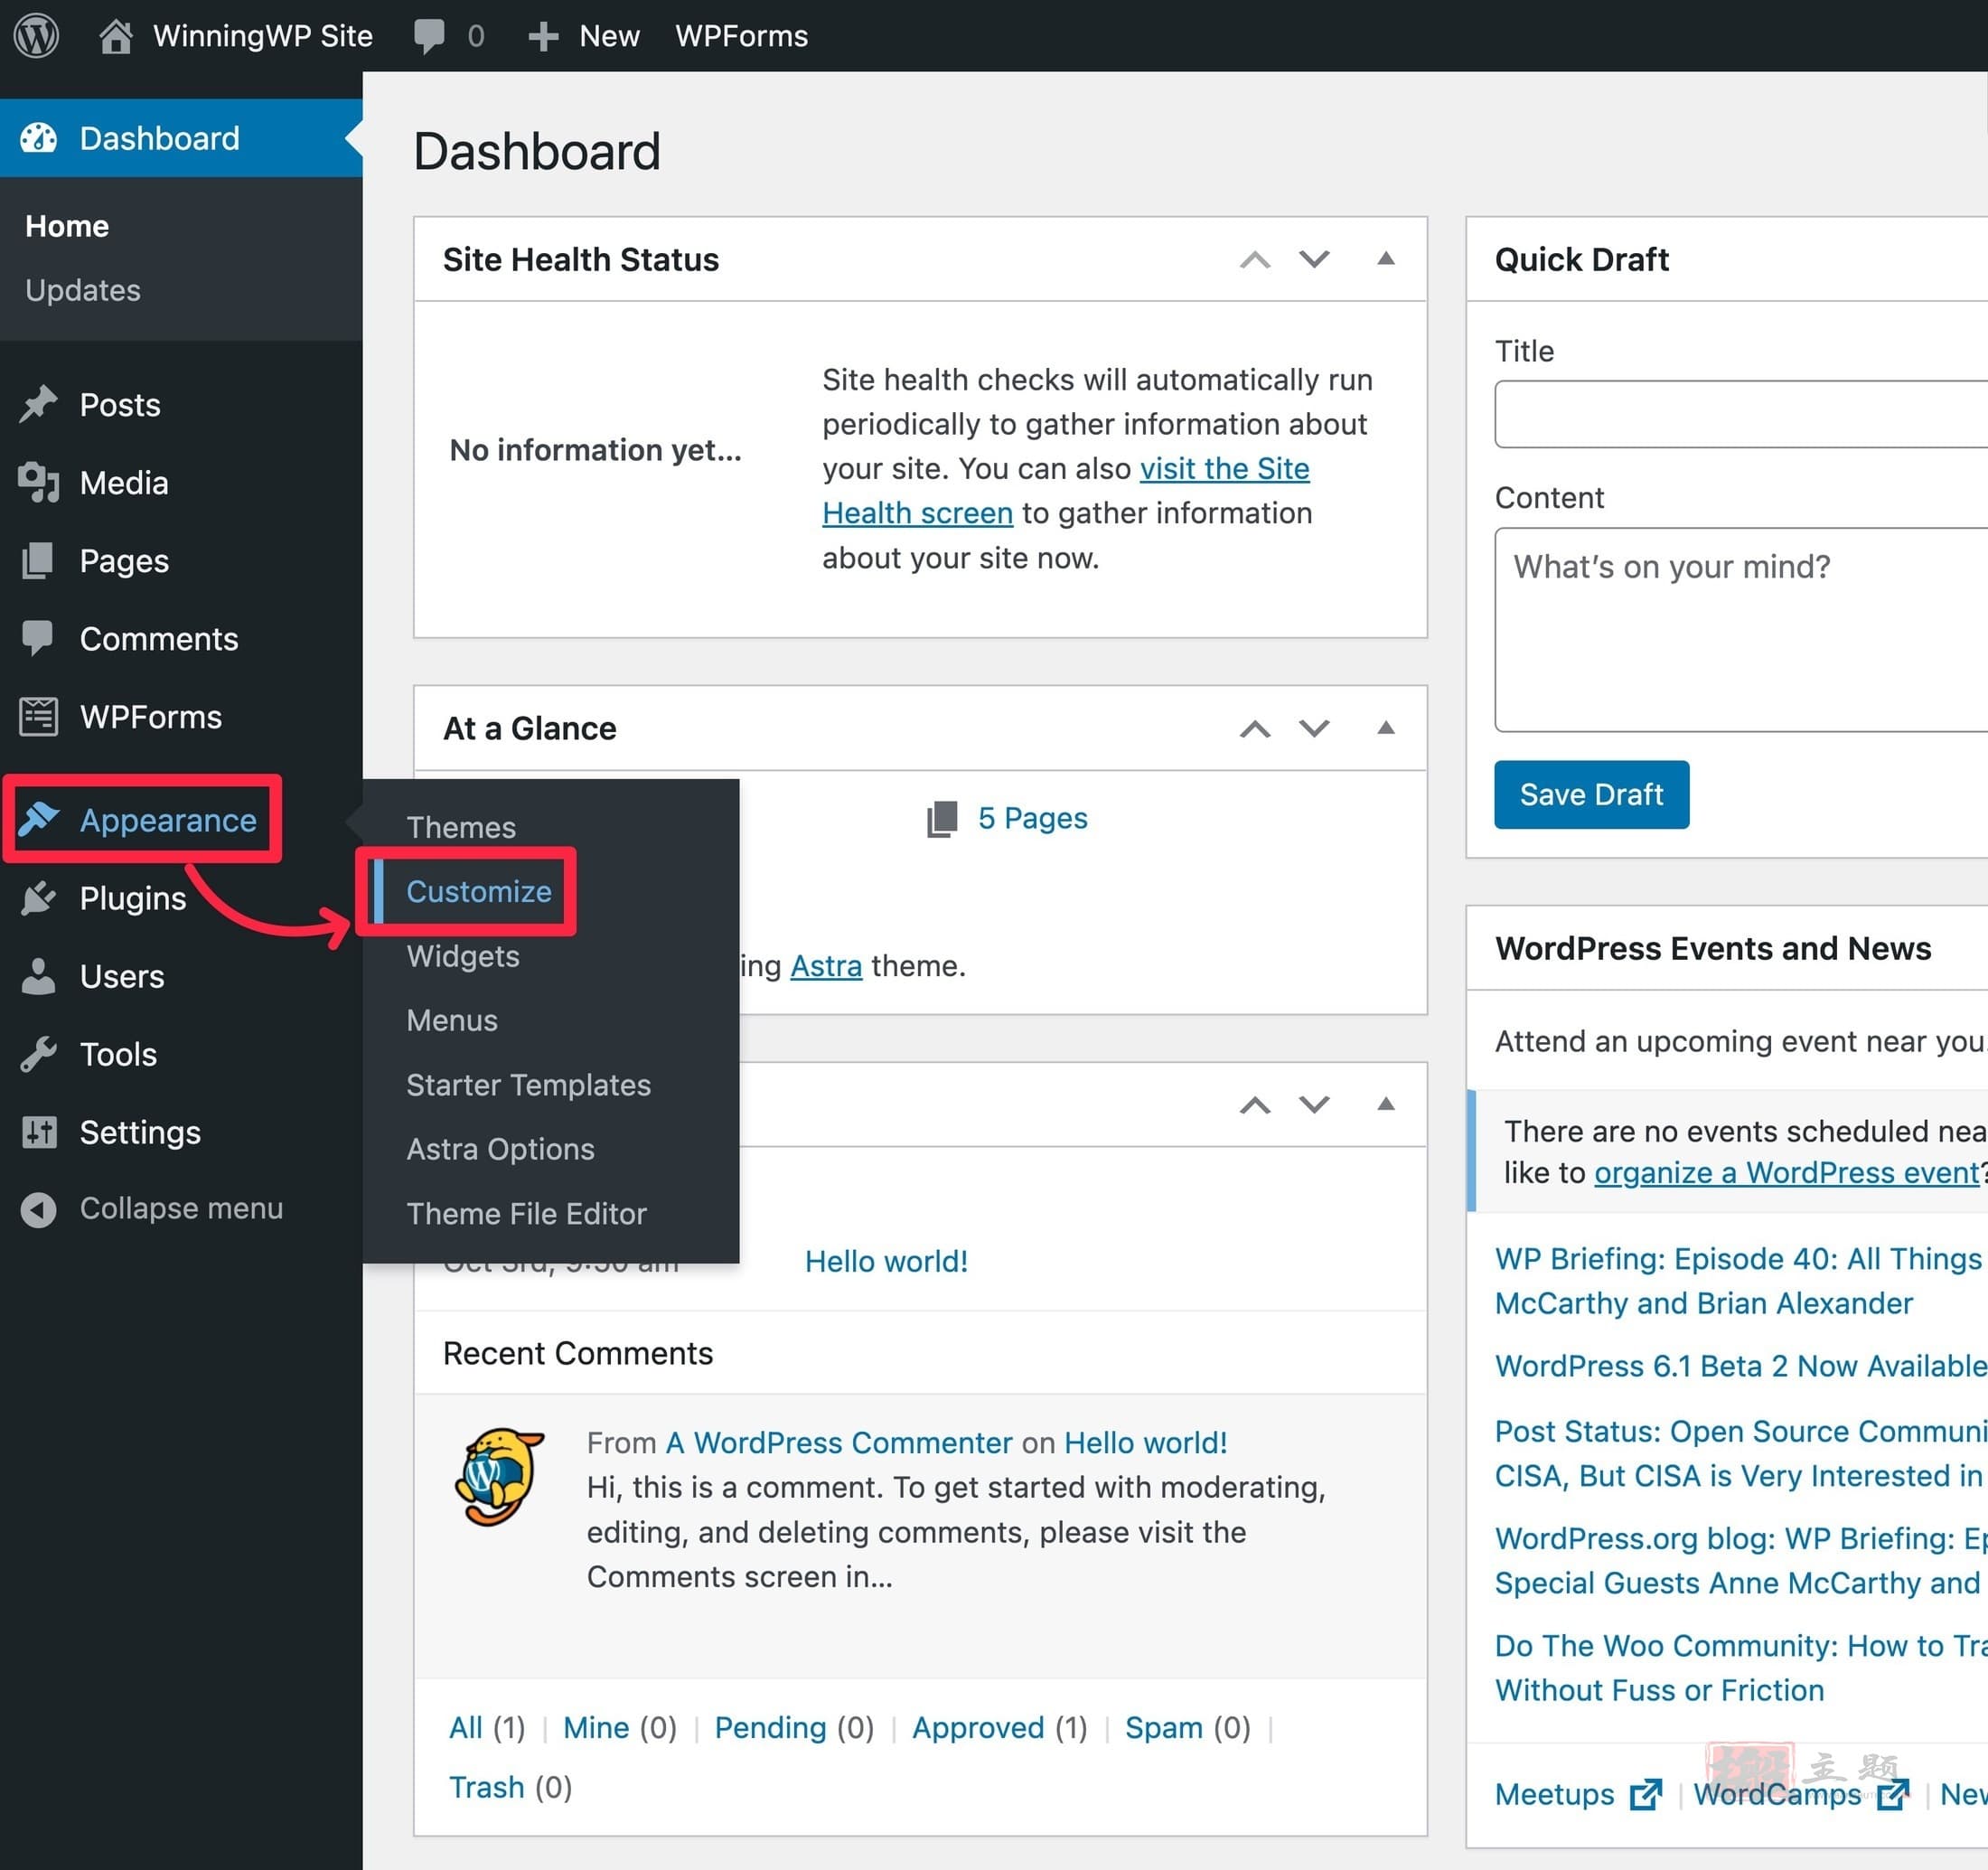Toggle the Site Health Status panel triangle
Screen dimensions: 1988x1870
1385,259
